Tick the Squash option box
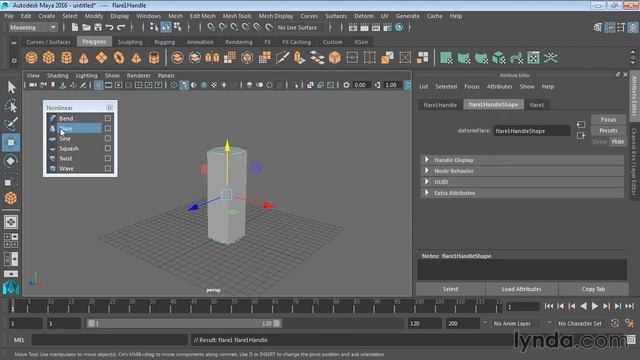 (x=108, y=148)
